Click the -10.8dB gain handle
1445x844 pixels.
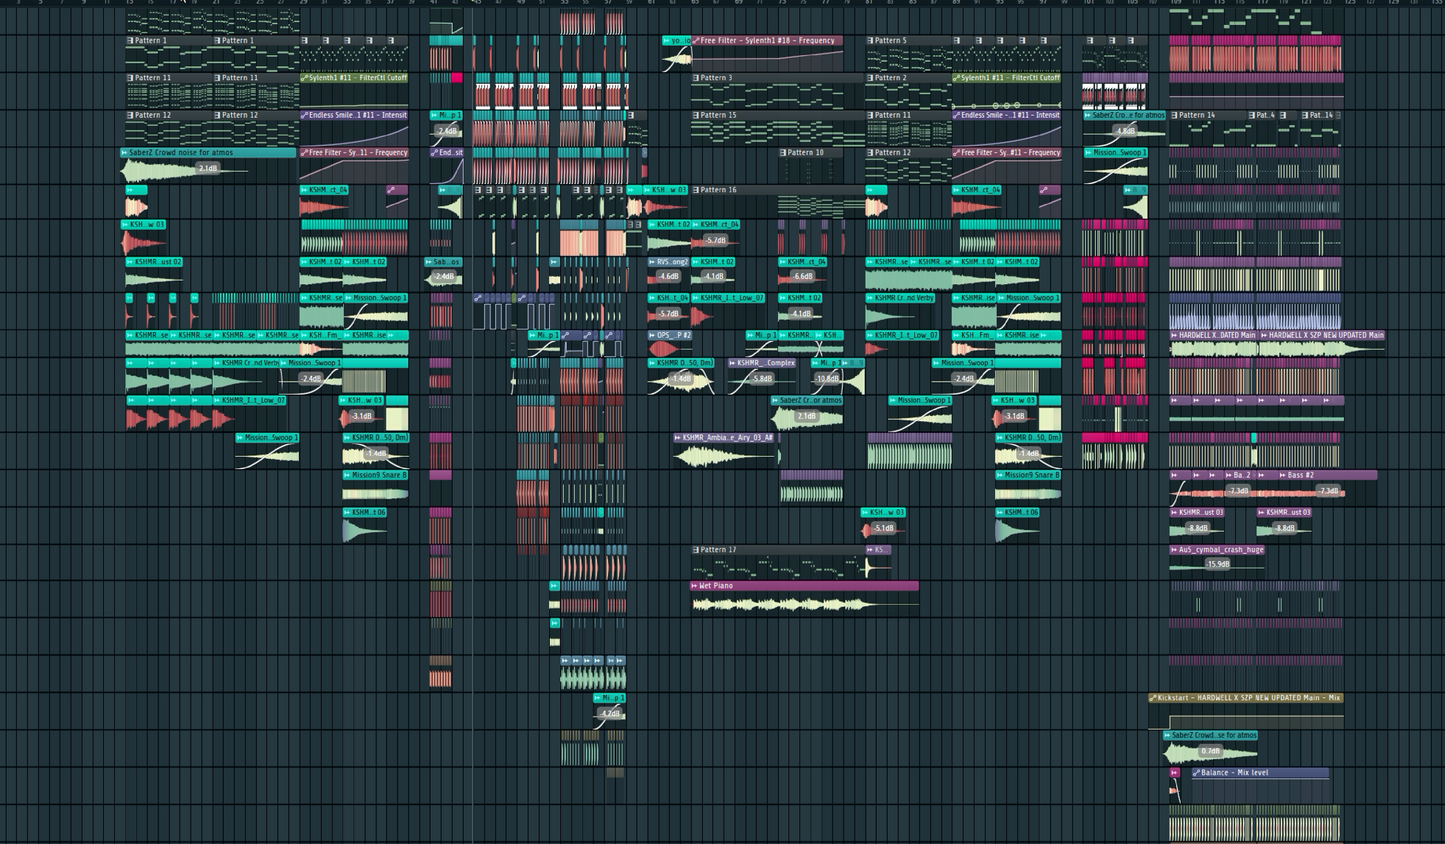click(x=827, y=379)
